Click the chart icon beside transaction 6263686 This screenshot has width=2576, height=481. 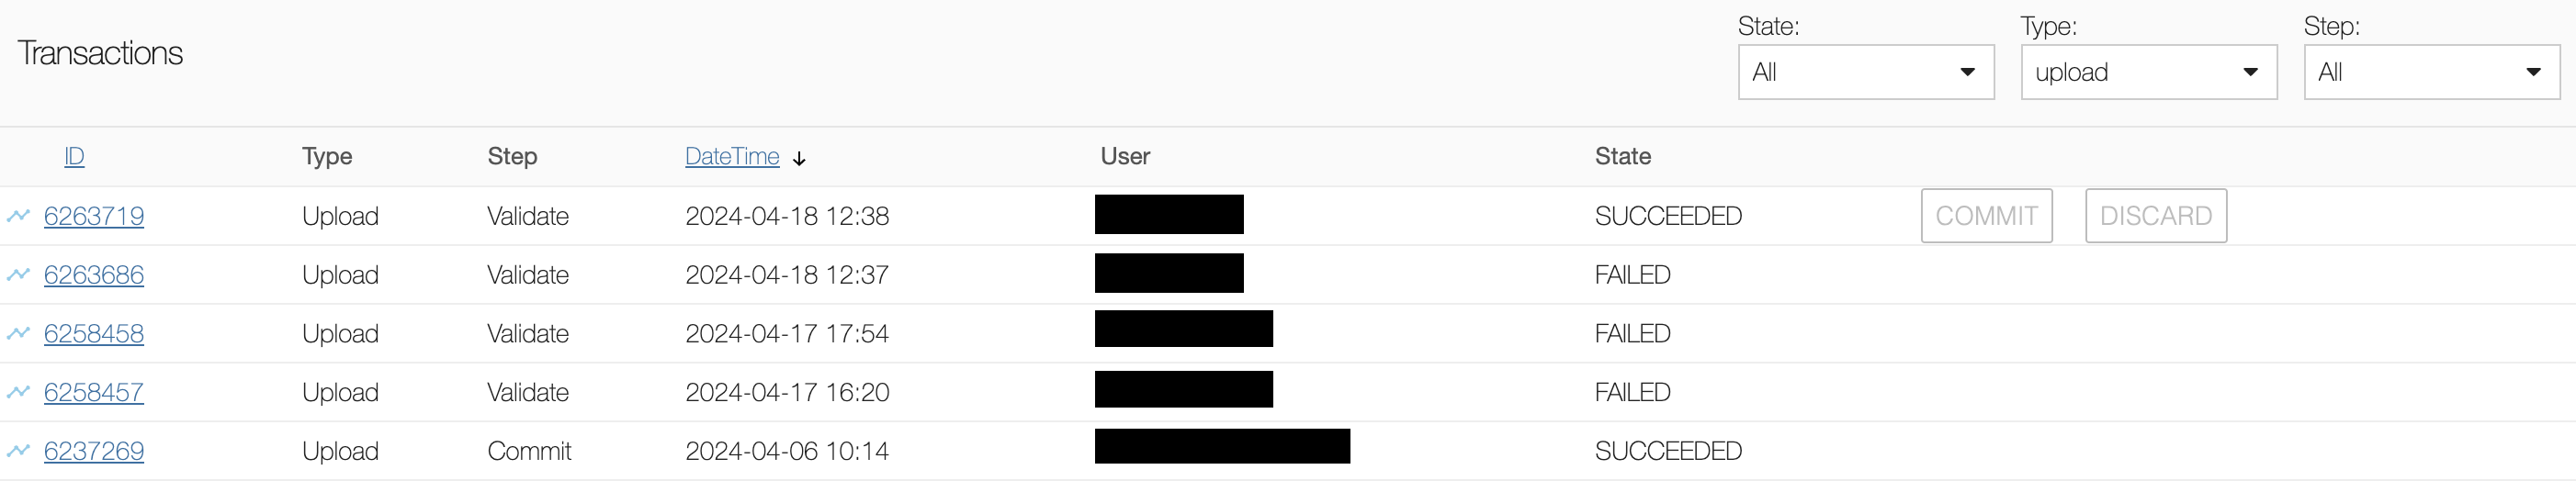18,275
